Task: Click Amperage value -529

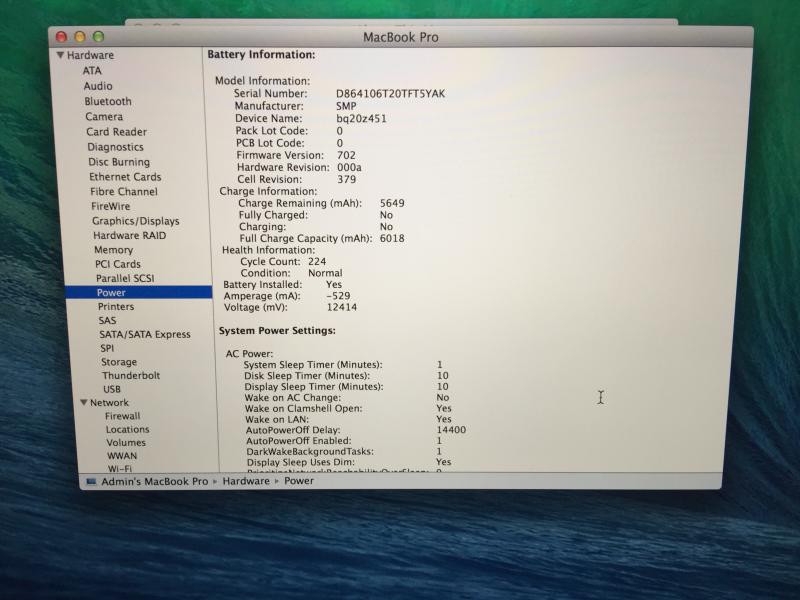Action: (x=338, y=295)
